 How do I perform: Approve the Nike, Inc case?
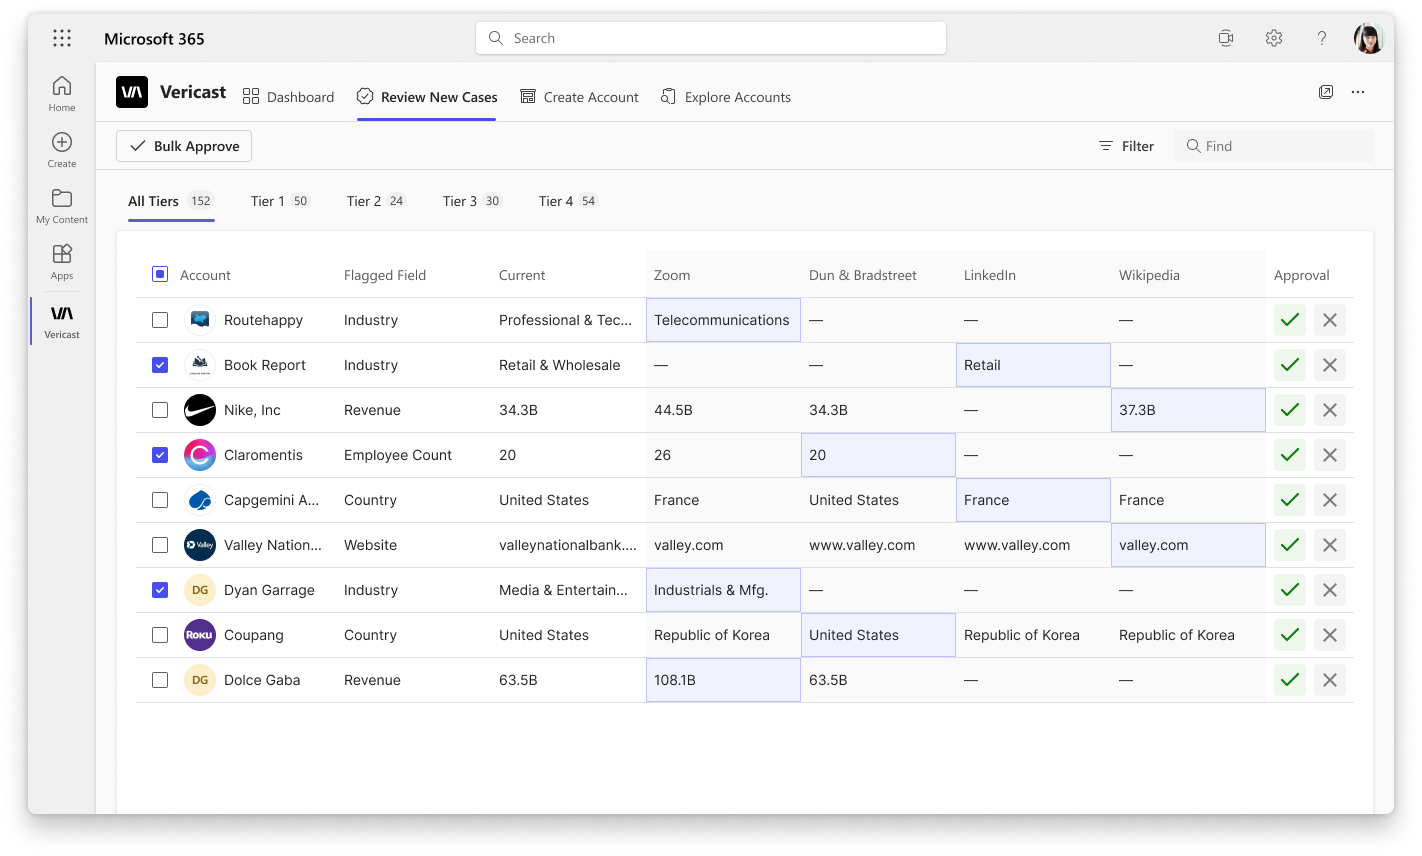click(1290, 410)
